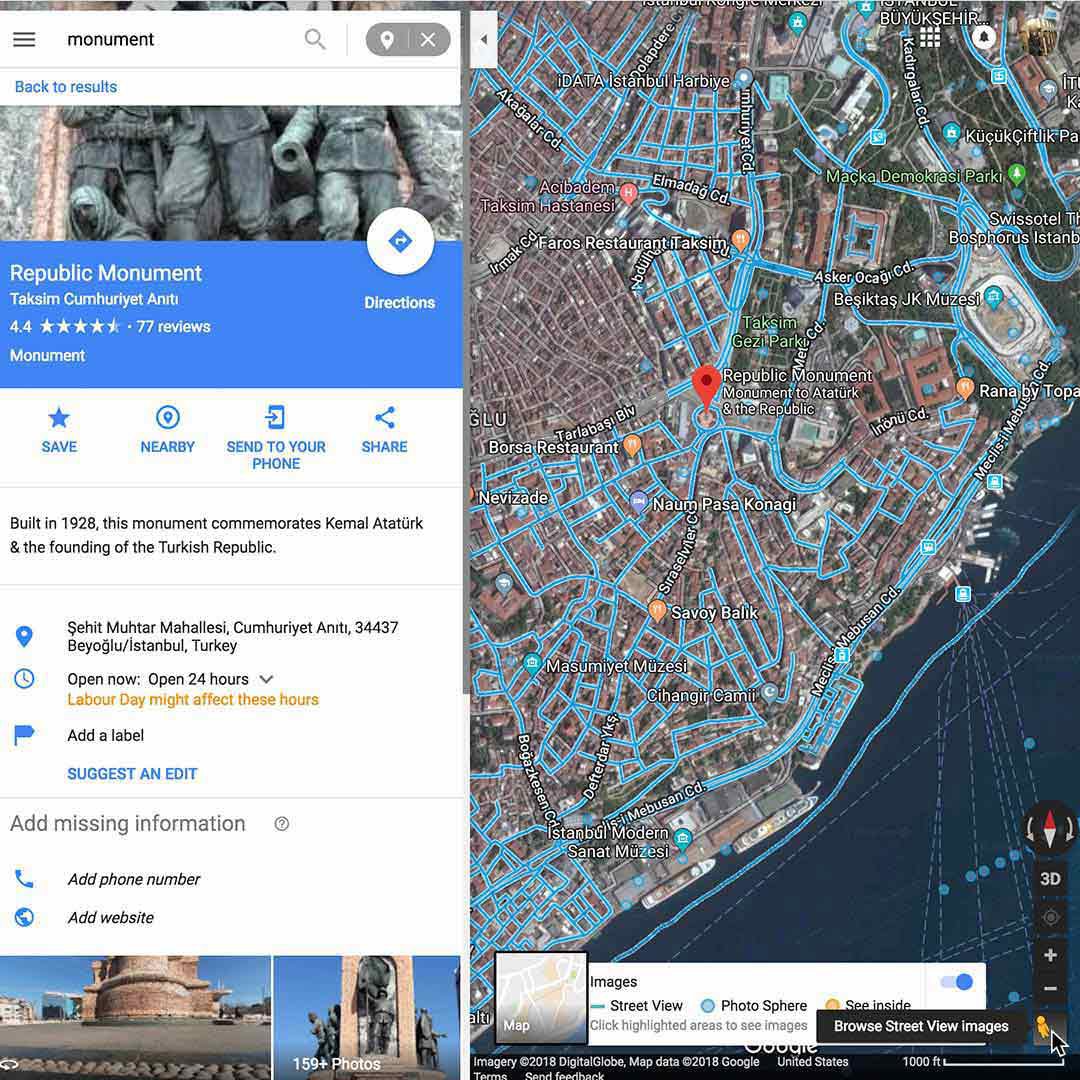Click the iDATA İstanbul Harbiye marker

coord(743,77)
